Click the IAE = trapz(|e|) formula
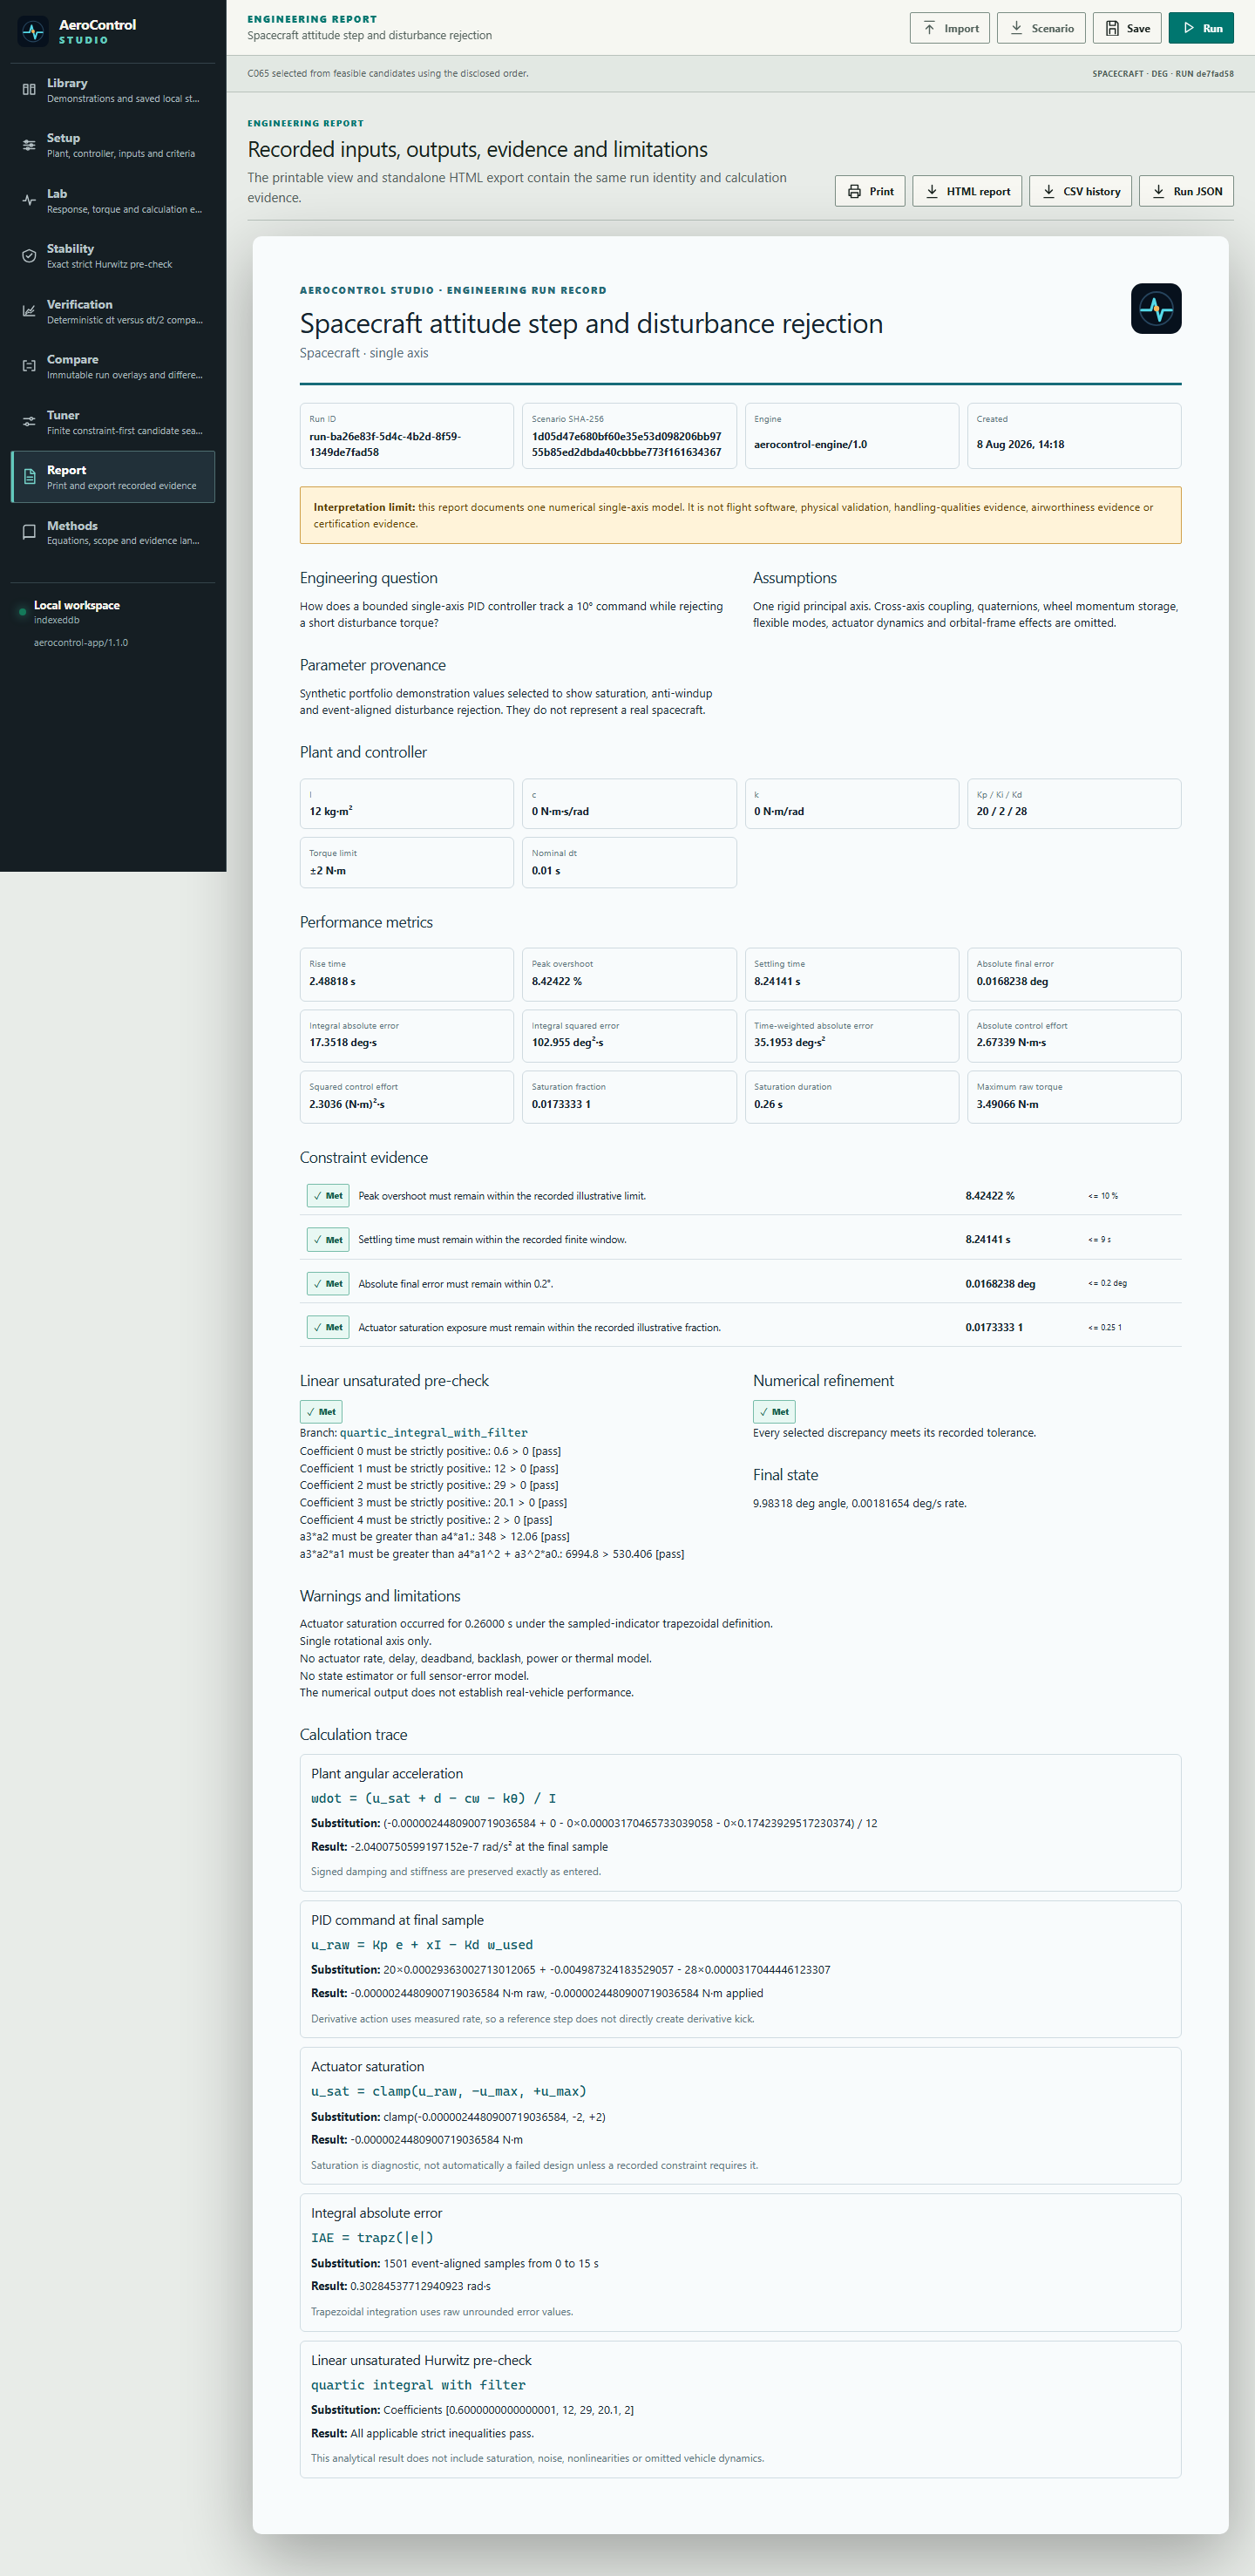Image resolution: width=1255 pixels, height=2576 pixels. [372, 2238]
